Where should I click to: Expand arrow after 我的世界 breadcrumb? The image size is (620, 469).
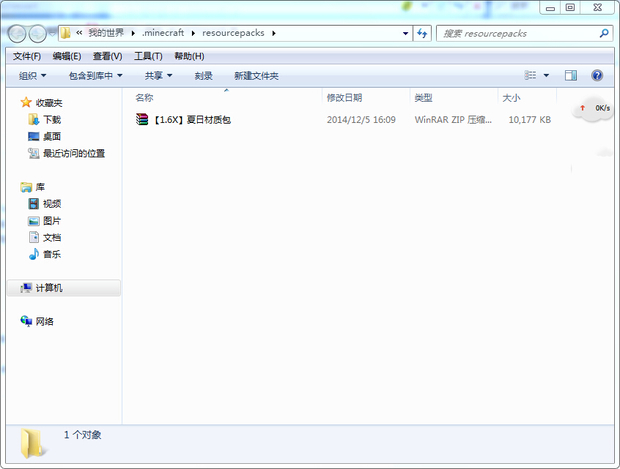point(133,33)
